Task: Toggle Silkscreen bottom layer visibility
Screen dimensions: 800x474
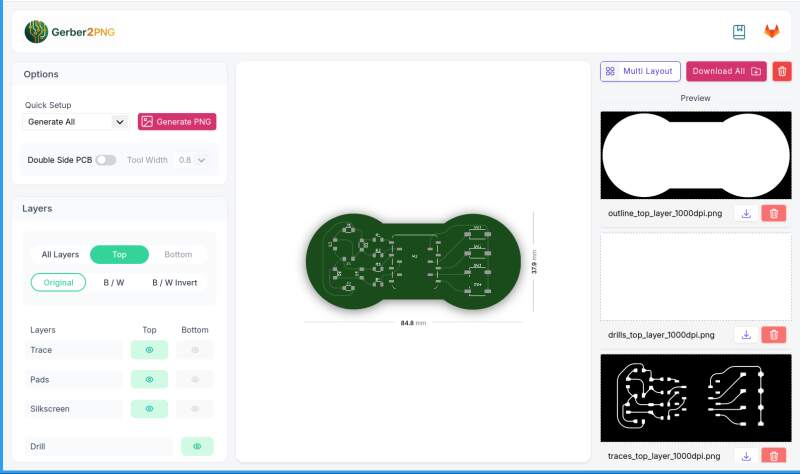Action: tap(195, 409)
